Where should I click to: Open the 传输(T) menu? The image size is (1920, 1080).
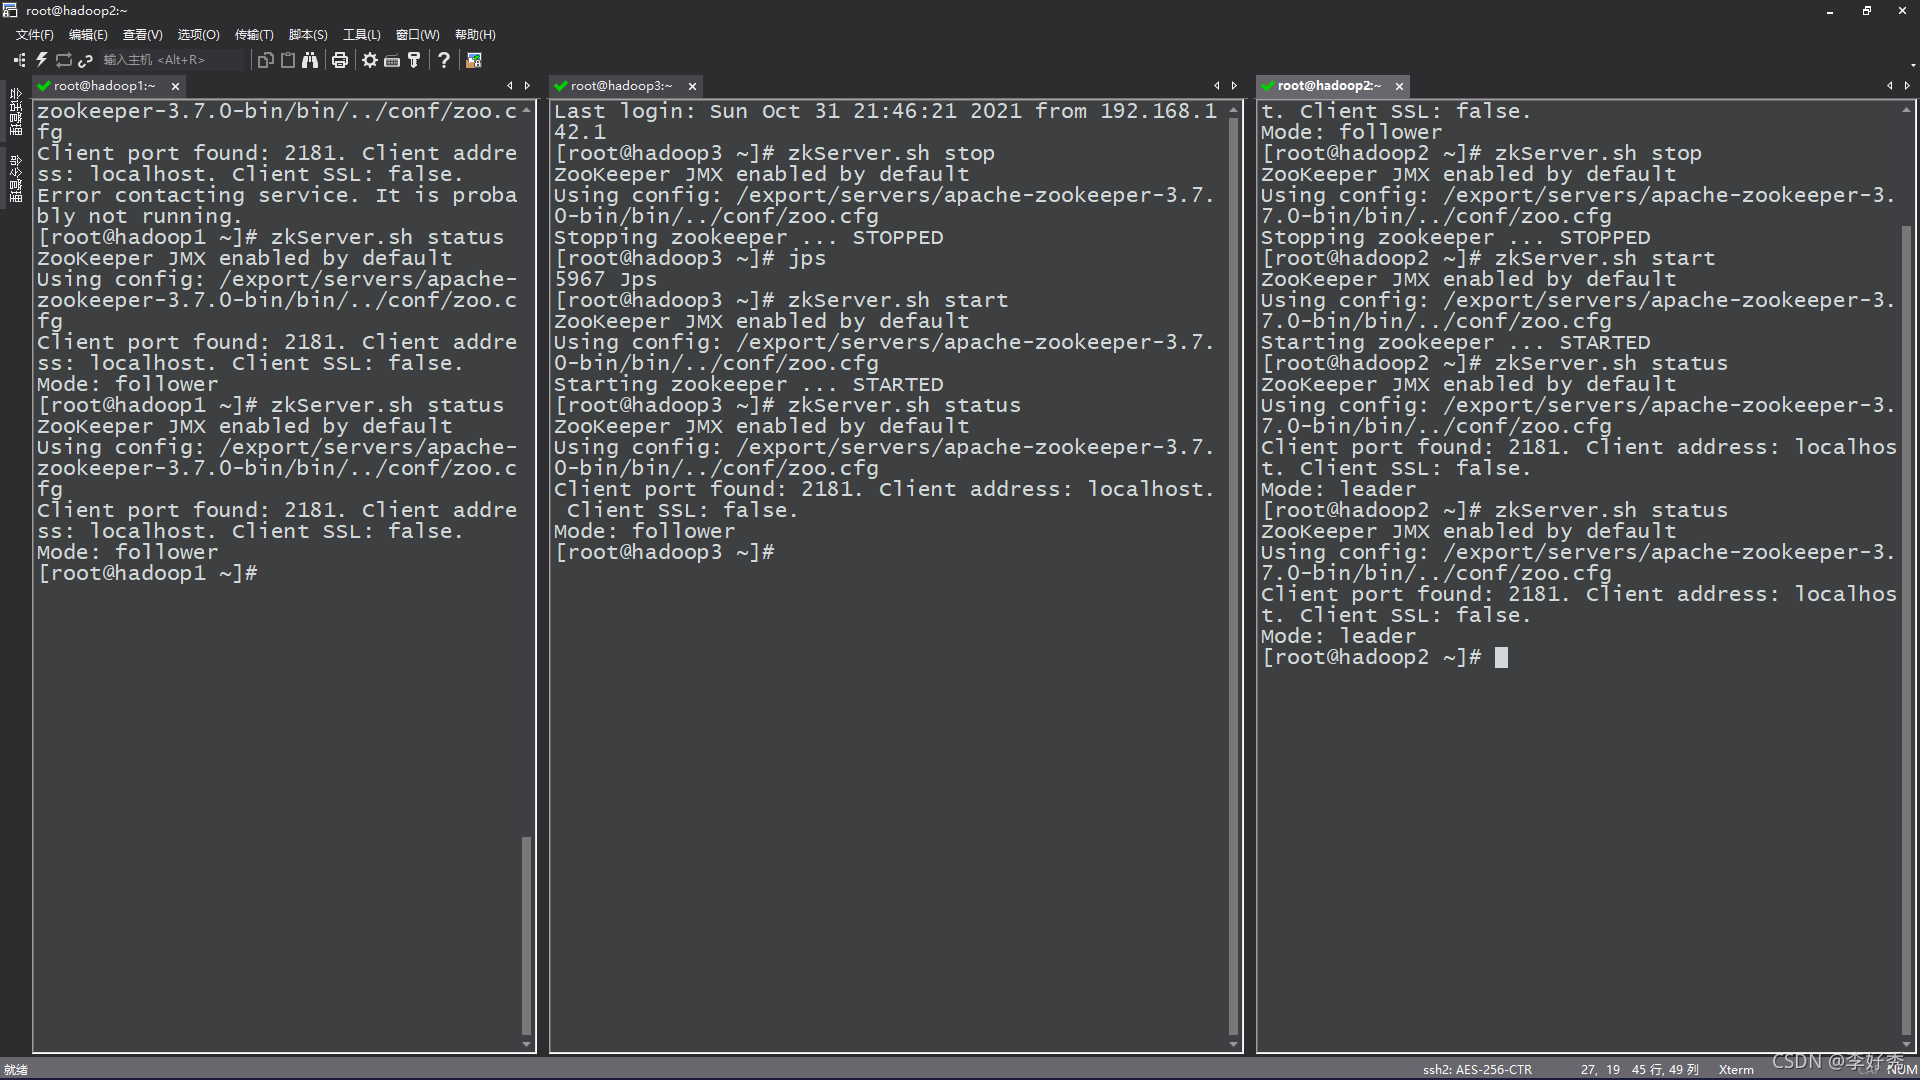pyautogui.click(x=254, y=34)
